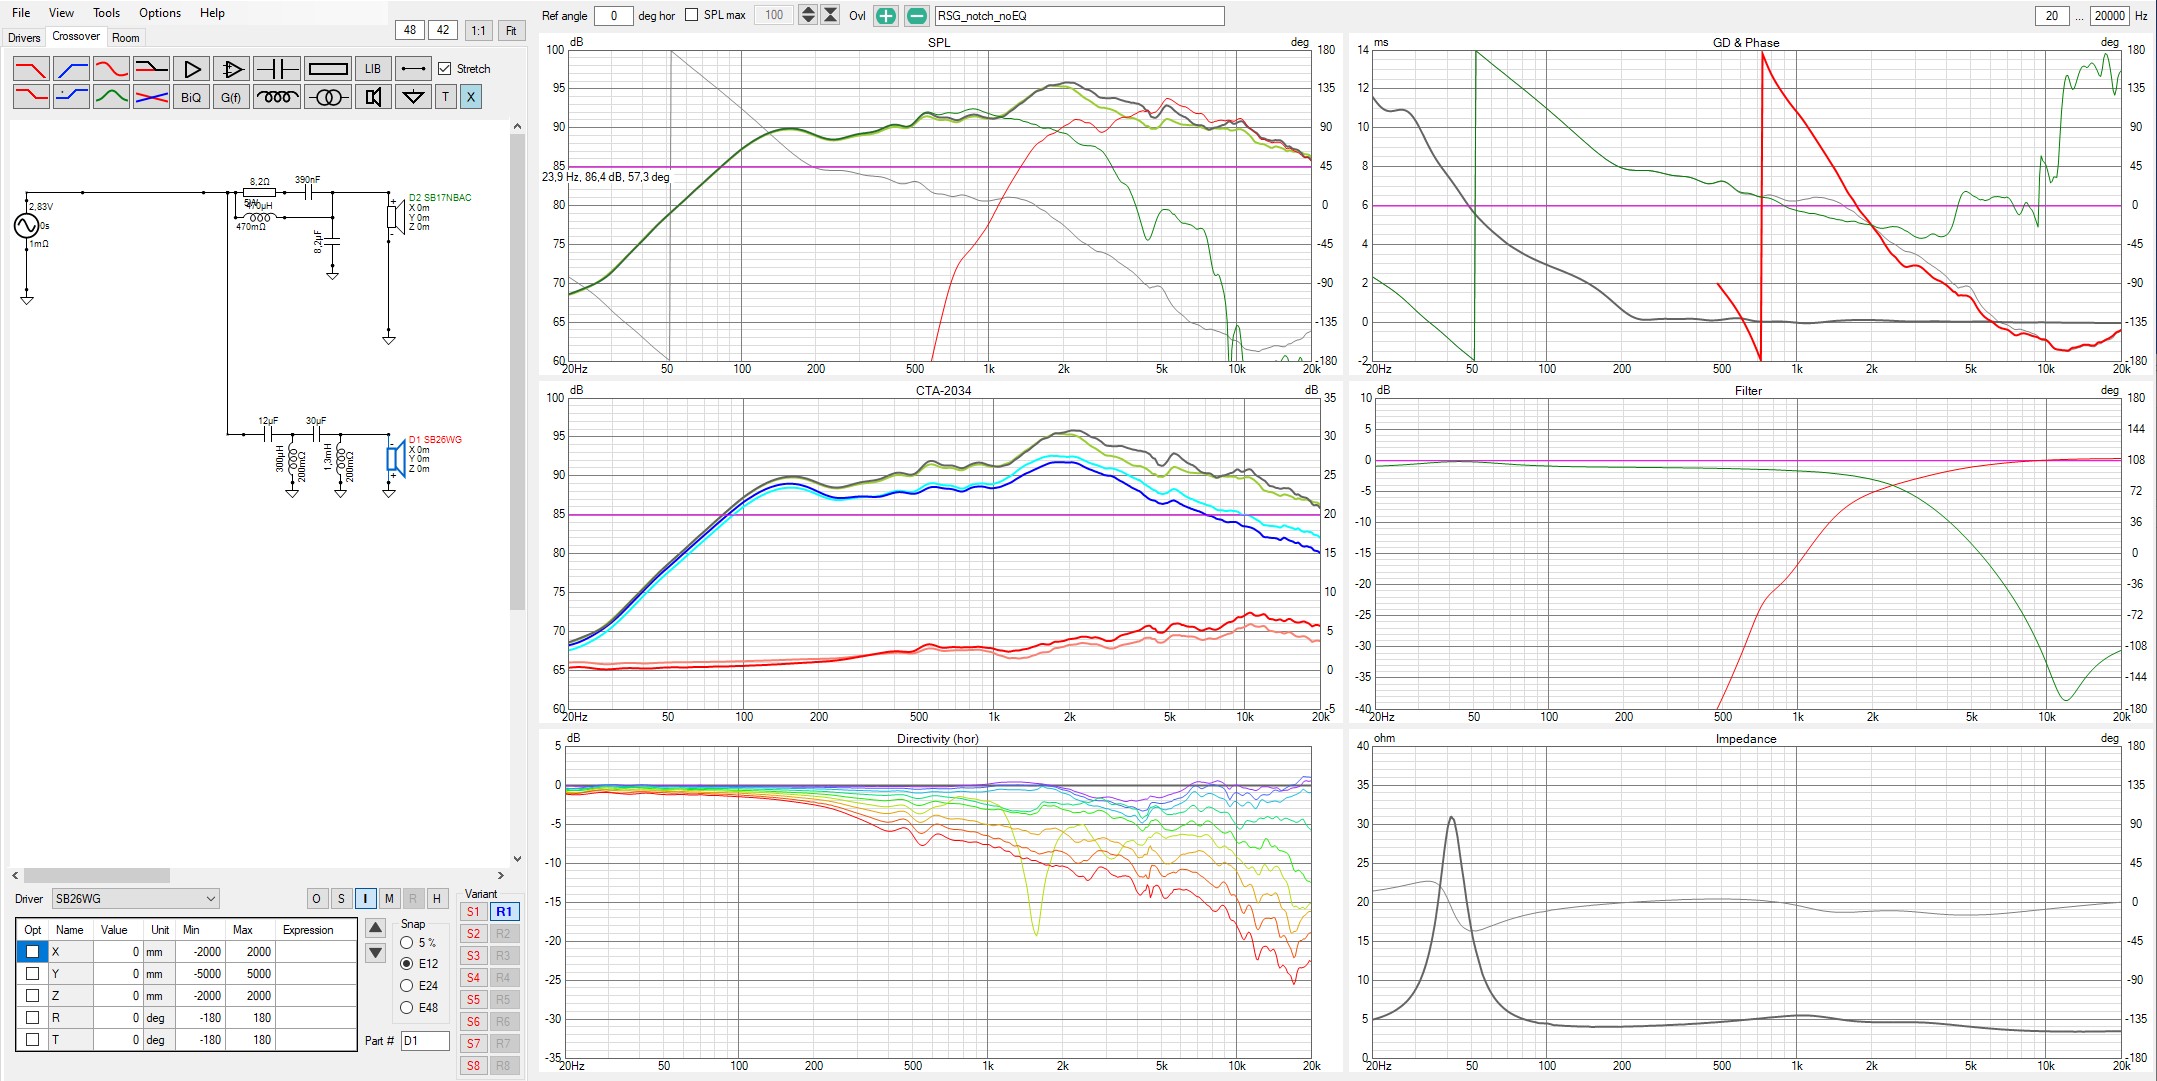The image size is (2157, 1081).
Task: Switch to the Room tab
Action: point(126,38)
